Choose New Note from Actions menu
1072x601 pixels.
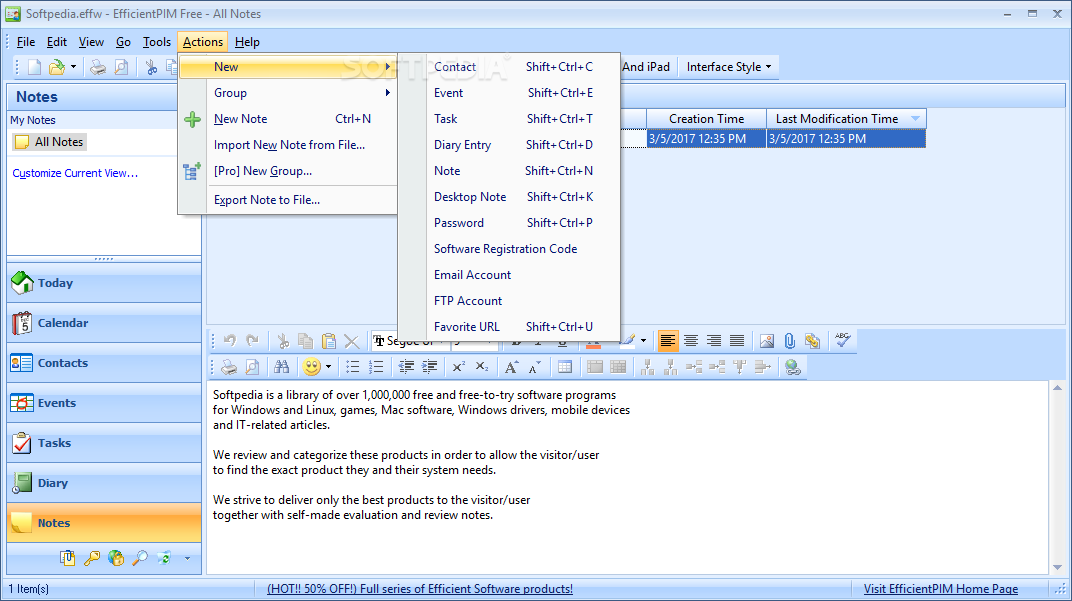[x=287, y=119]
